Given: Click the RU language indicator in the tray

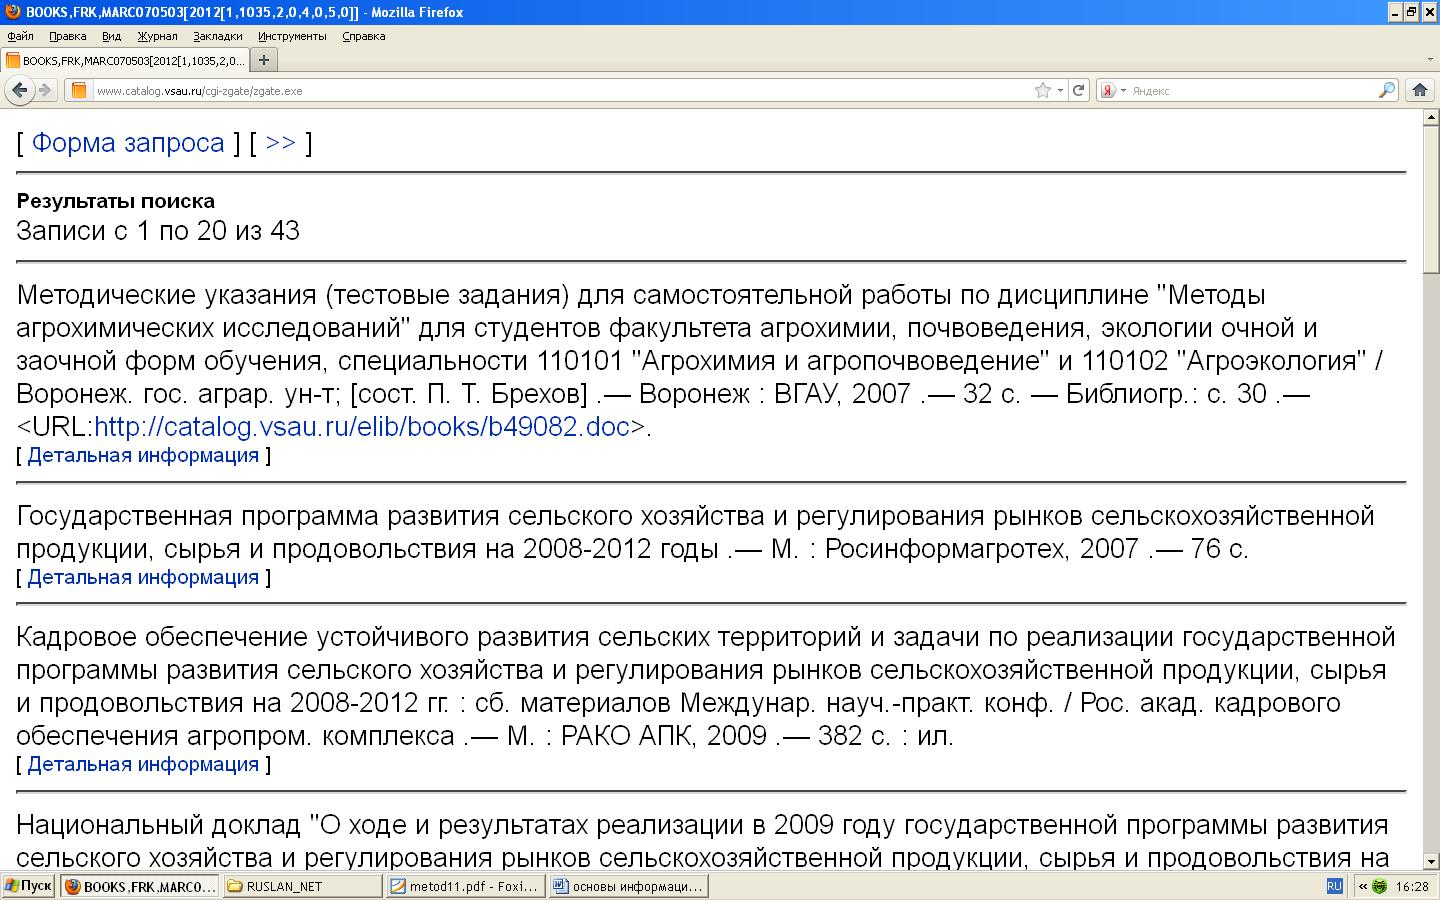Looking at the screenshot, I should click(x=1334, y=886).
